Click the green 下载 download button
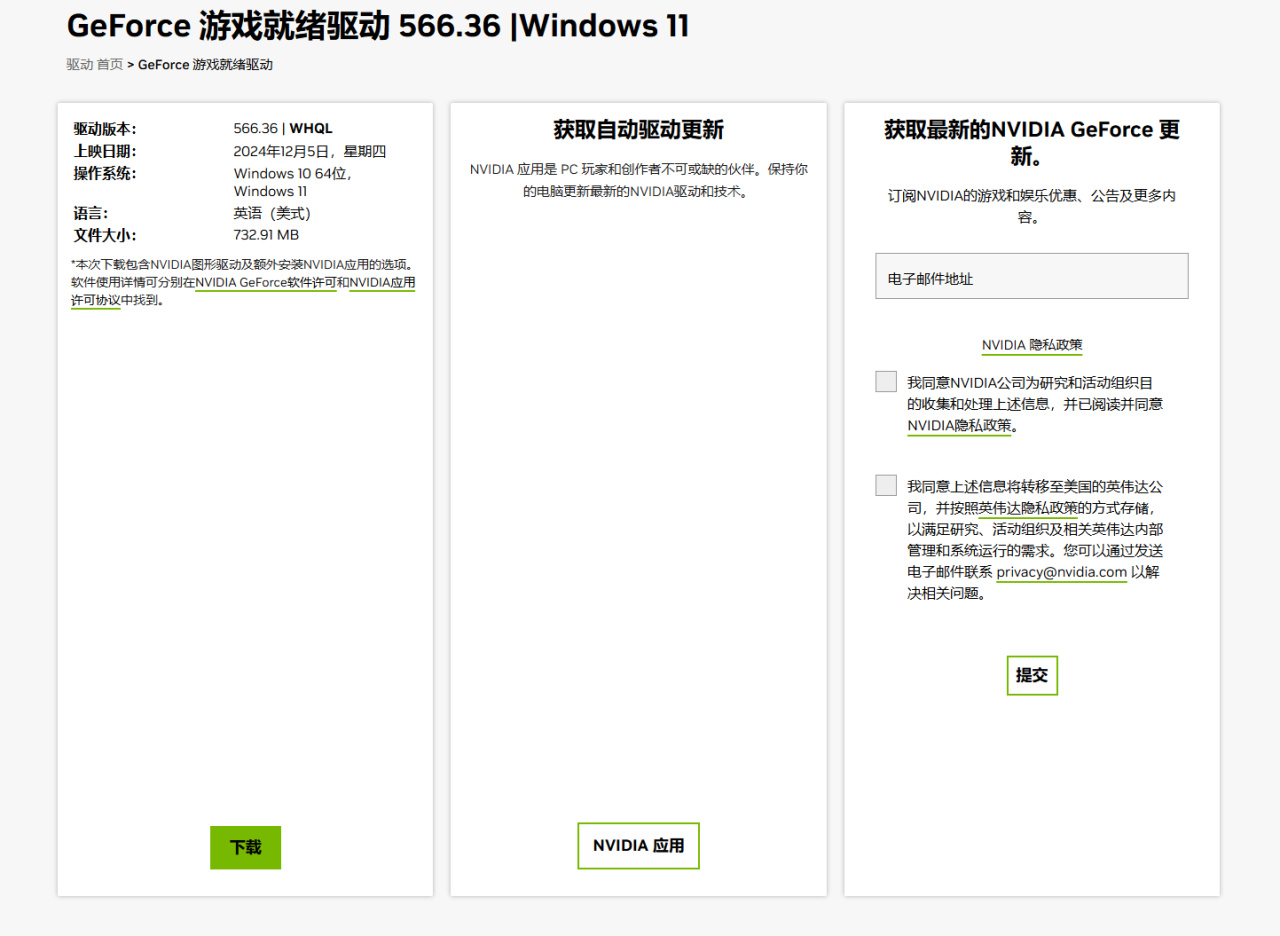 (245, 847)
